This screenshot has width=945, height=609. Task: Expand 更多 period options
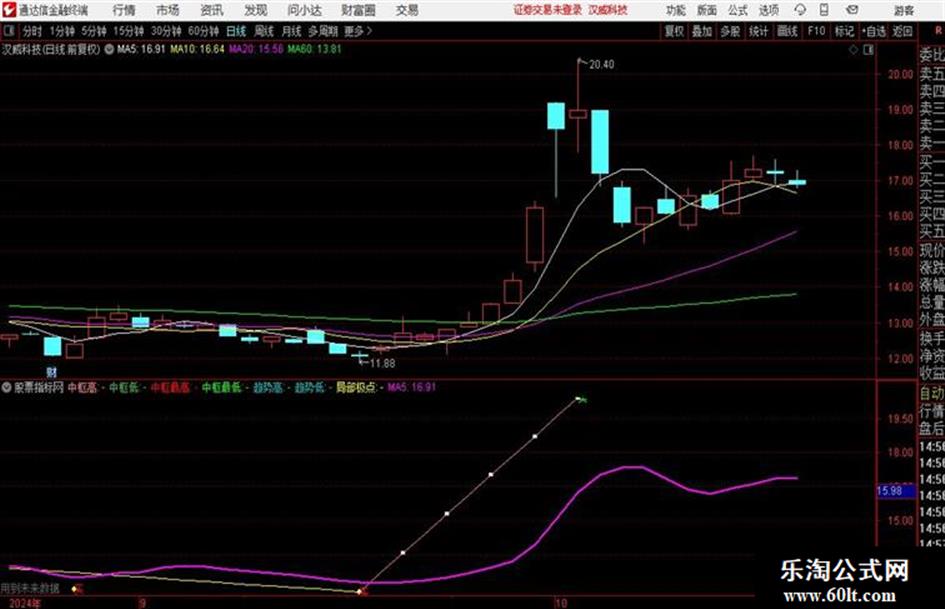click(x=358, y=31)
